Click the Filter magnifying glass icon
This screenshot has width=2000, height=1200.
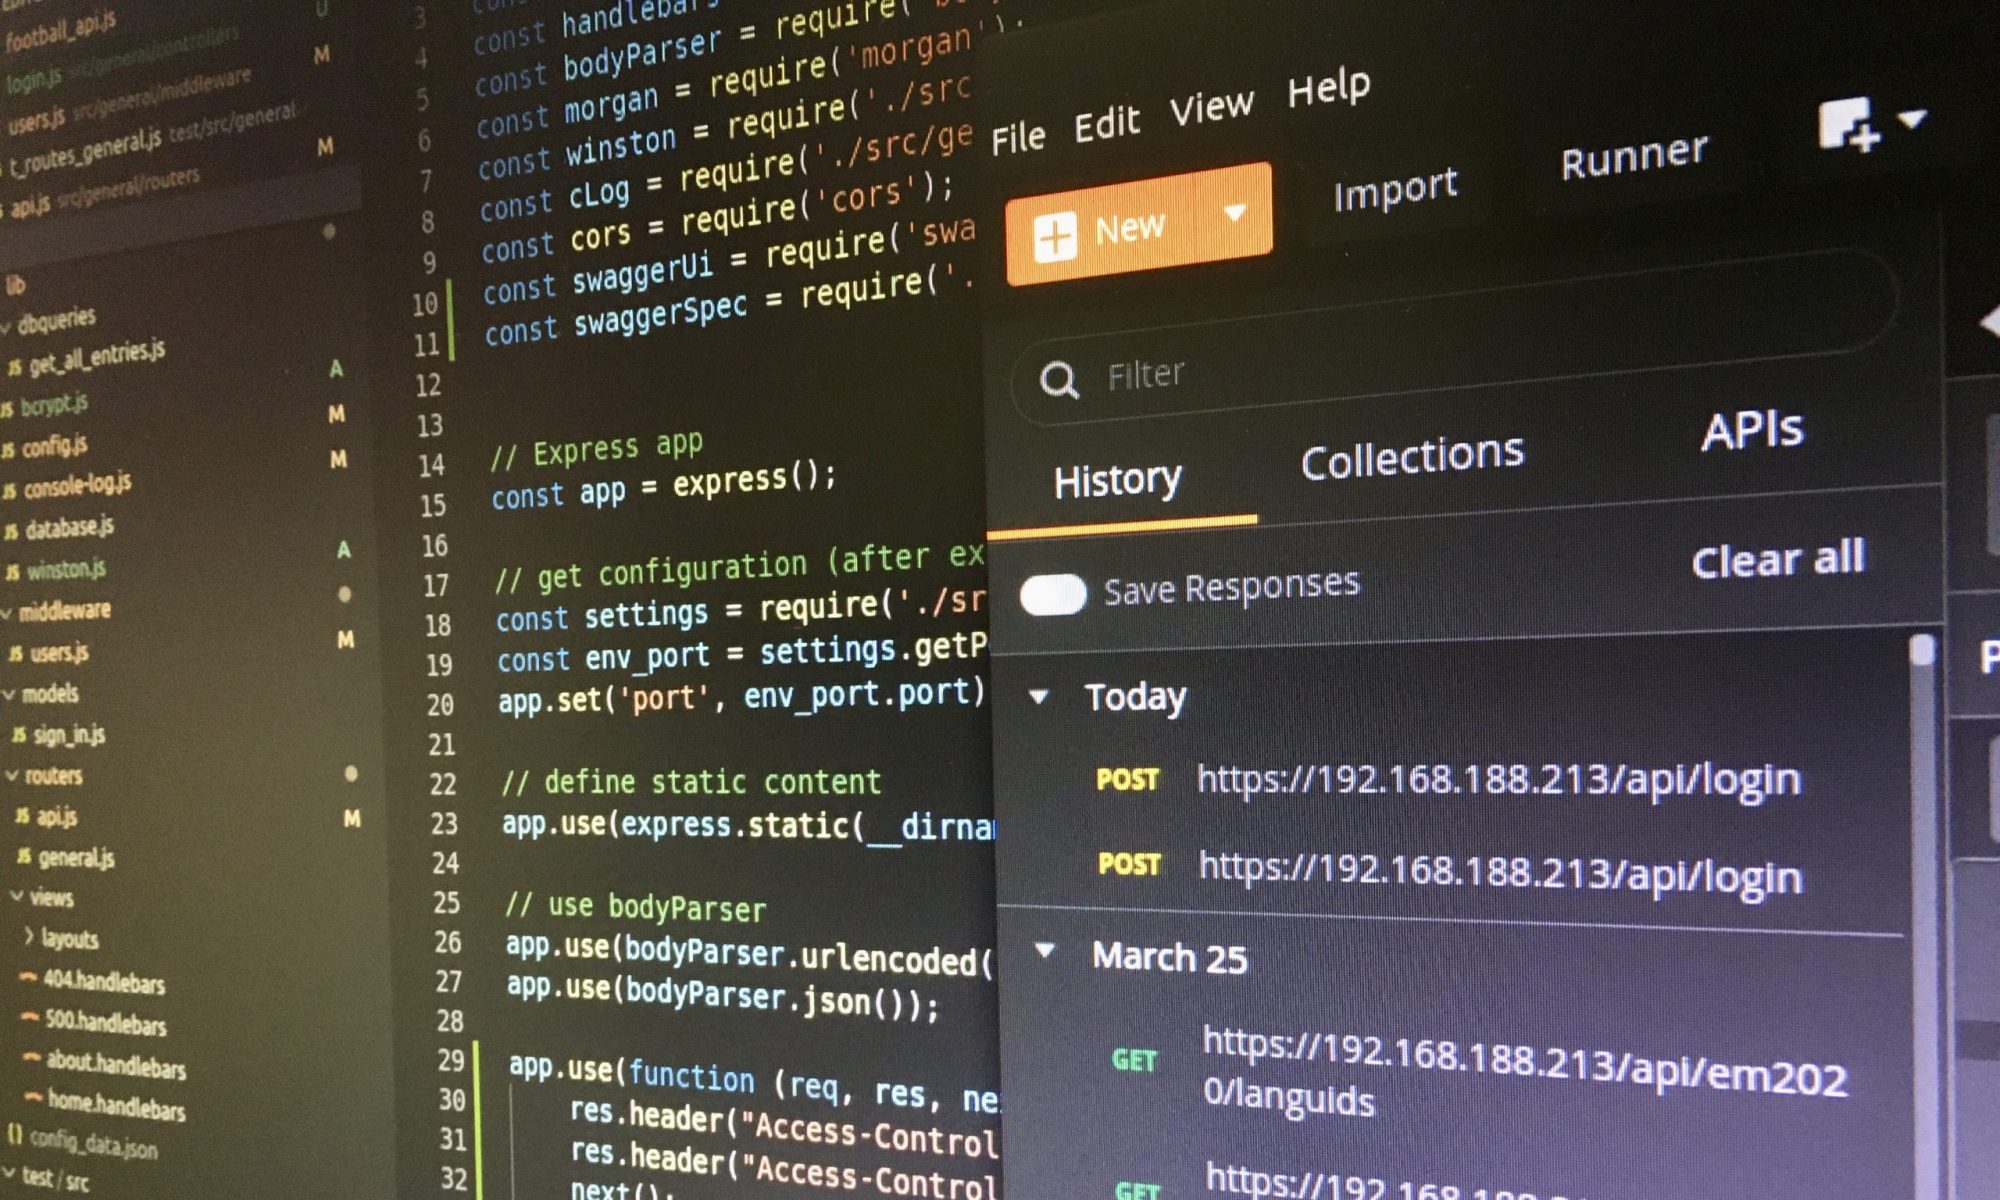coord(1059,380)
